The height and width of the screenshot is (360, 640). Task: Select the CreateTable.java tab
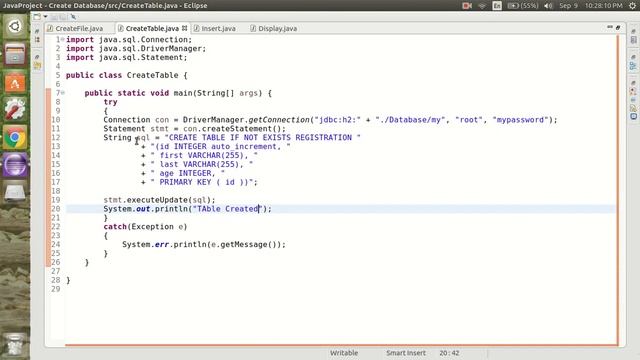pos(152,29)
